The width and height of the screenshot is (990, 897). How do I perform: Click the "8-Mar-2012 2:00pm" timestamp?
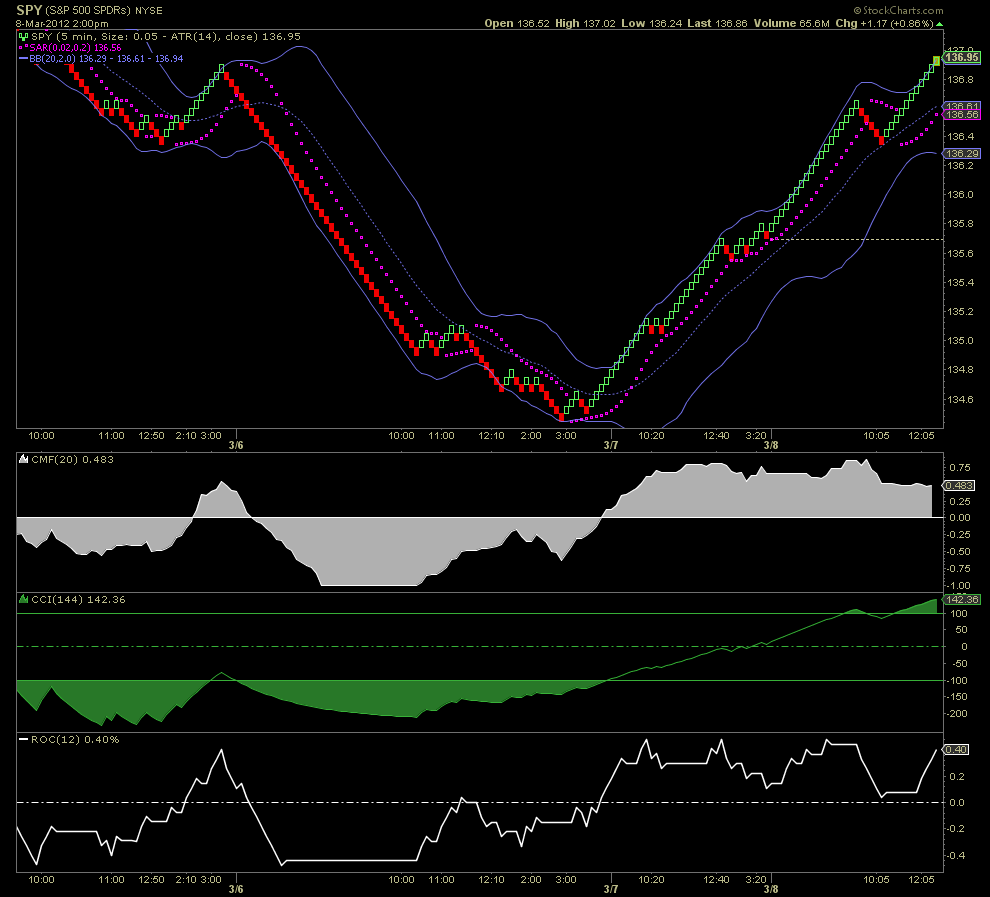pyautogui.click(x=62, y=24)
